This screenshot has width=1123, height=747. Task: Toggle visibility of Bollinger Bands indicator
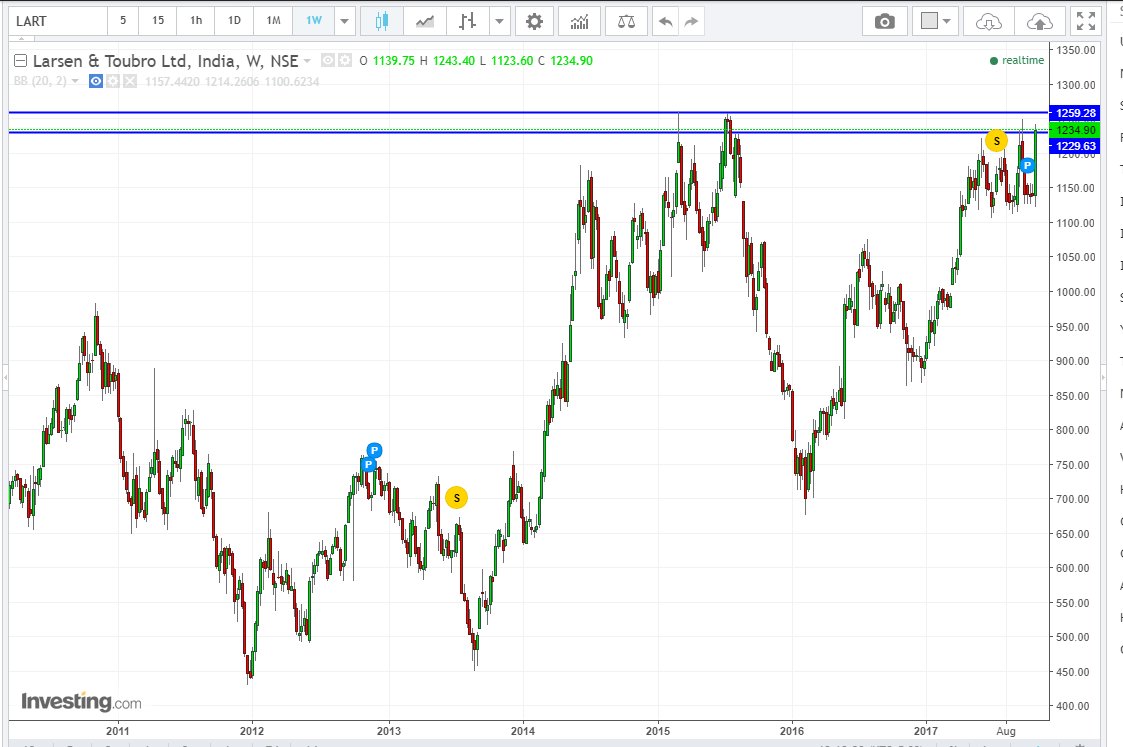pyautogui.click(x=96, y=82)
